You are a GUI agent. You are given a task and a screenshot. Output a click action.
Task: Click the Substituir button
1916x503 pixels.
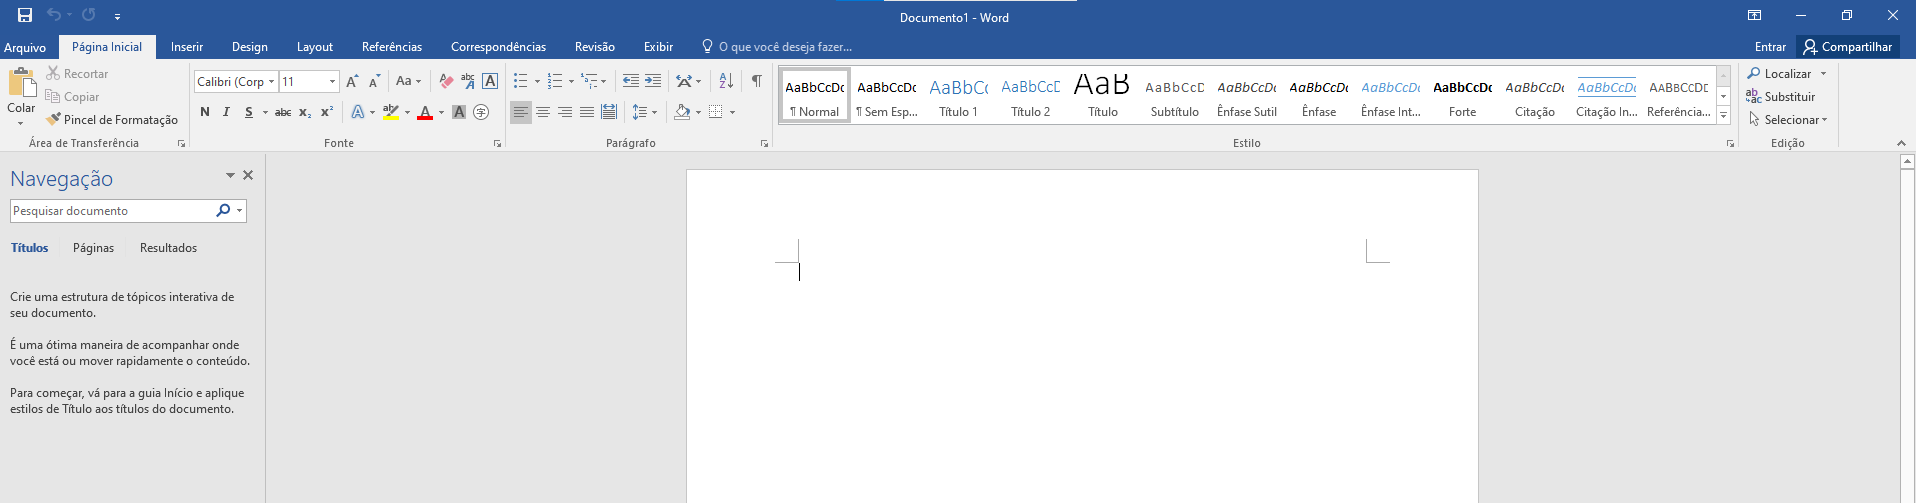(1781, 97)
